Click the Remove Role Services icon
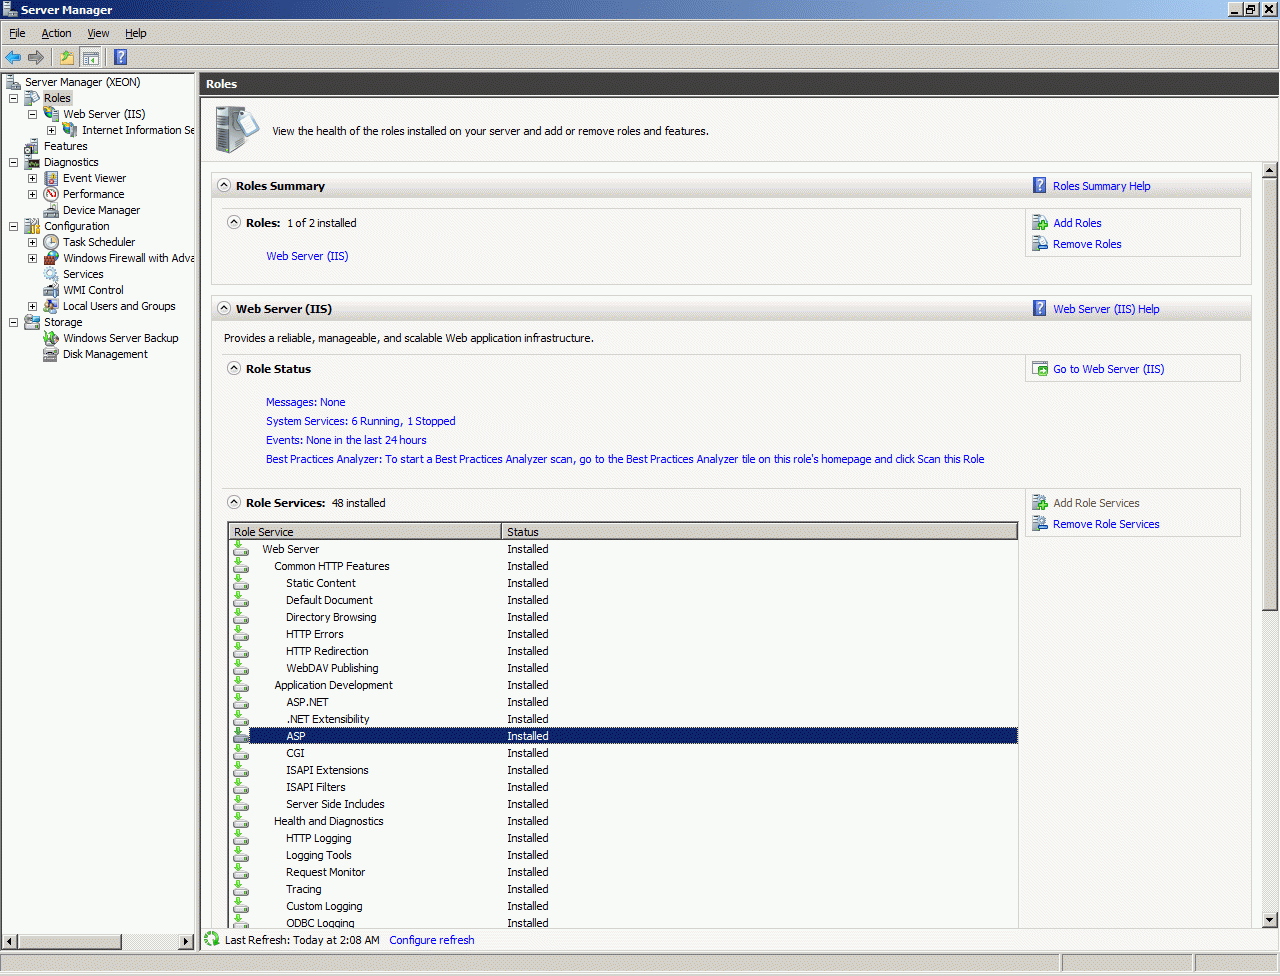The height and width of the screenshot is (976, 1280). coord(1040,524)
